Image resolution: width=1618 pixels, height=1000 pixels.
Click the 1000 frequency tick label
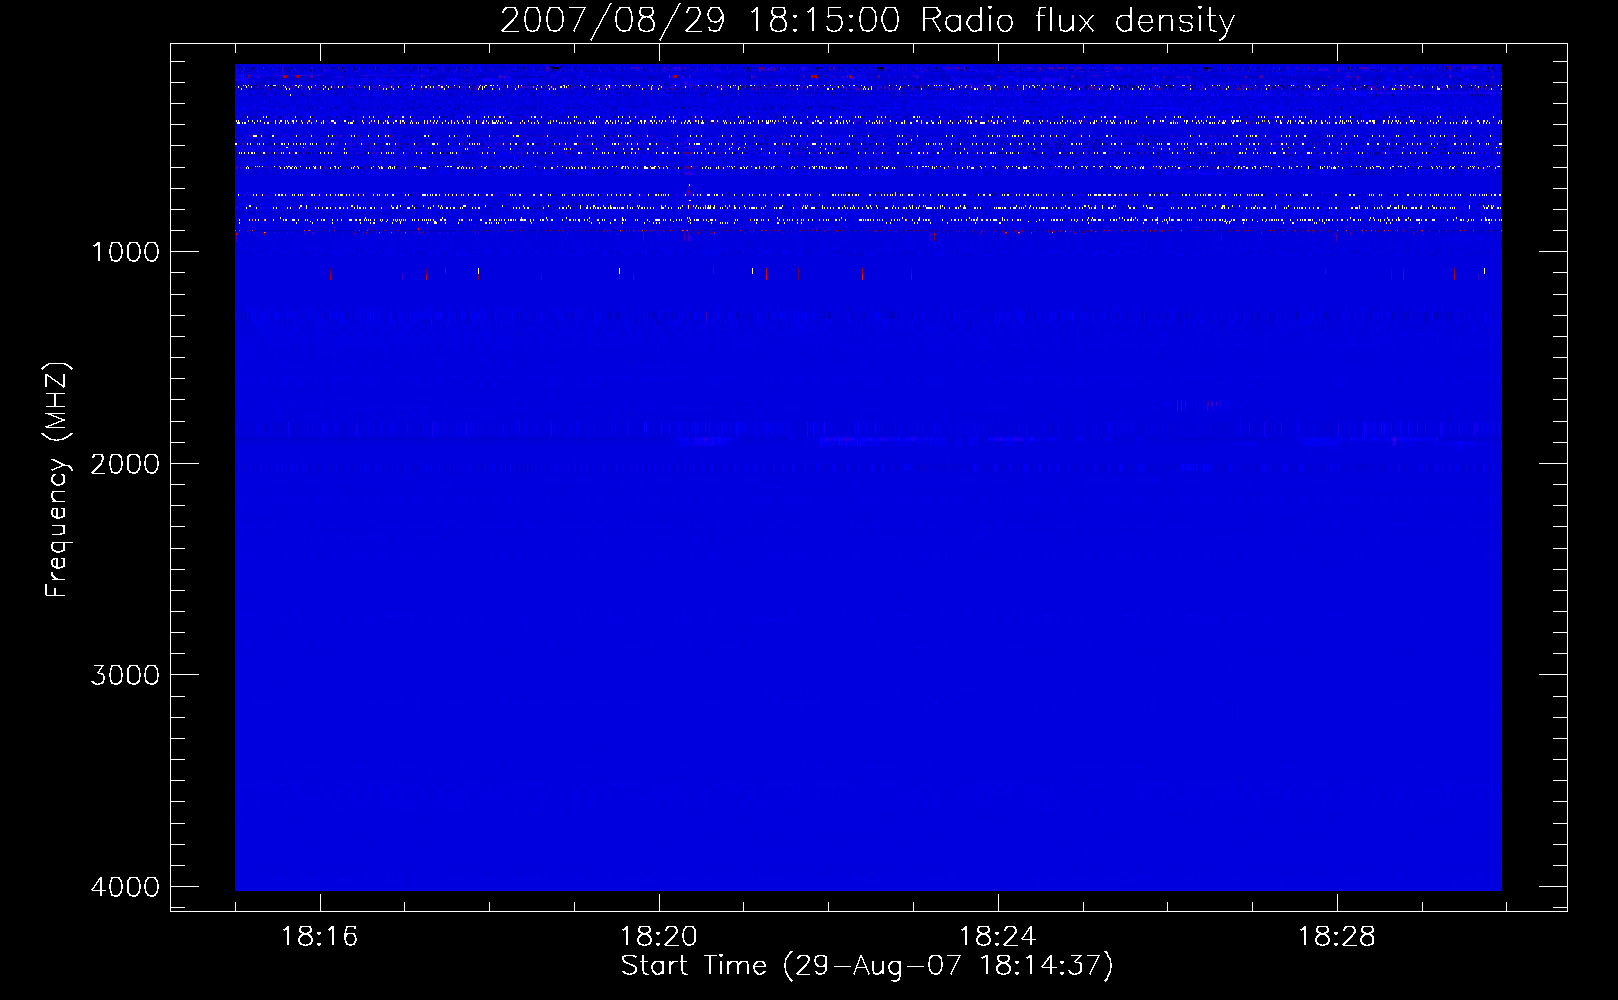[125, 252]
